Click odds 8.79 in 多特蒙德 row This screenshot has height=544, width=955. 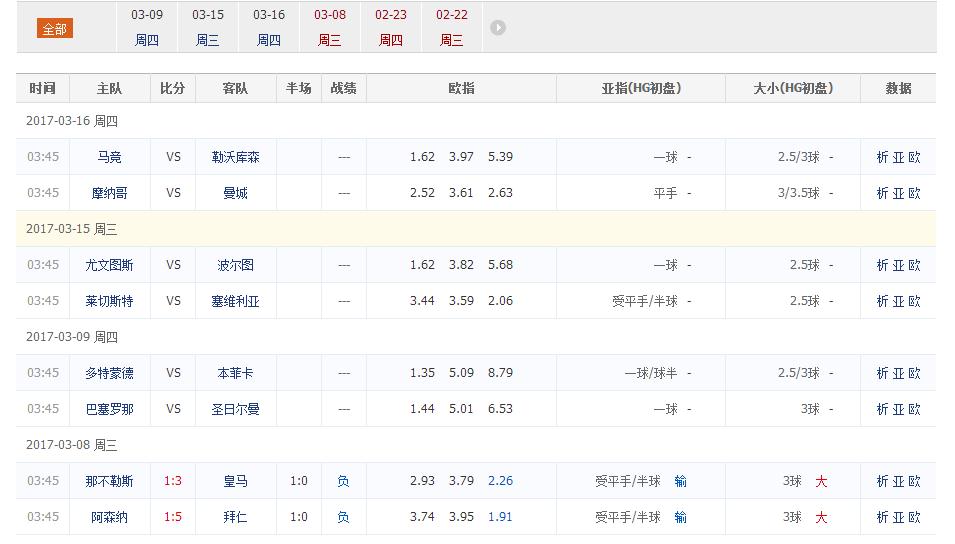(501, 372)
